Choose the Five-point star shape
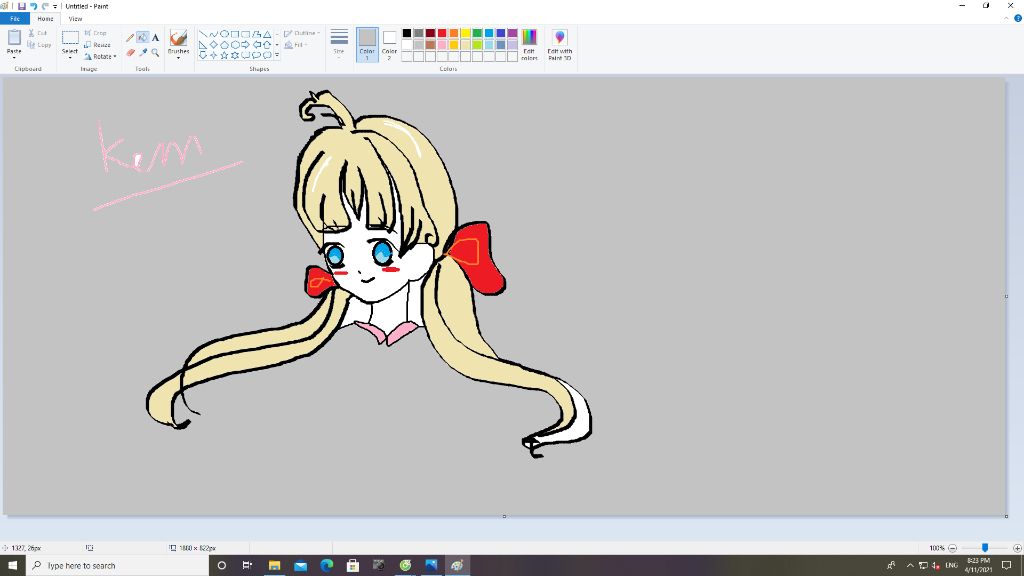The height and width of the screenshot is (576, 1024). pos(224,56)
